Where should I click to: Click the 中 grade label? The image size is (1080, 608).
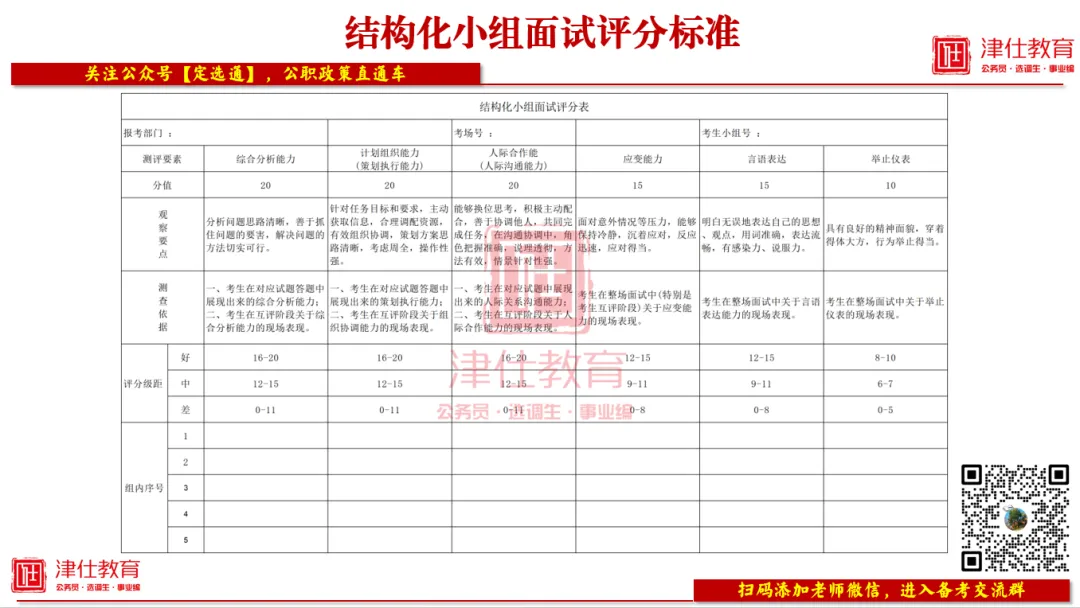pos(185,384)
